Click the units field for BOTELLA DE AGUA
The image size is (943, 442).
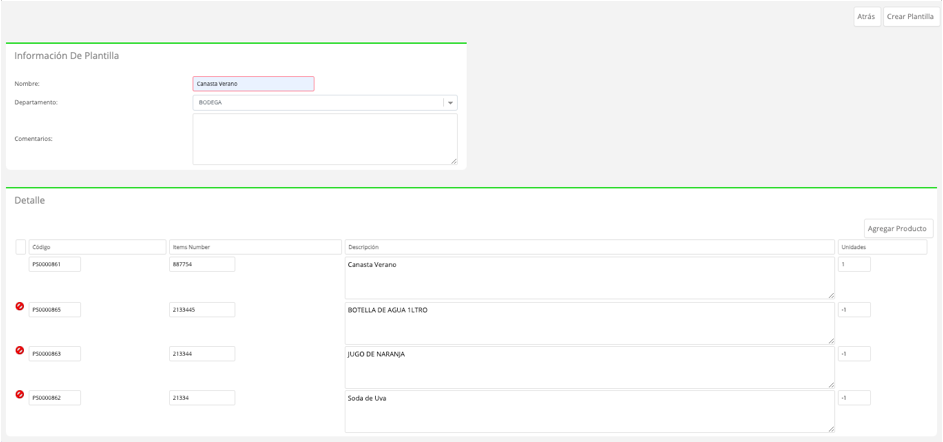[854, 310]
